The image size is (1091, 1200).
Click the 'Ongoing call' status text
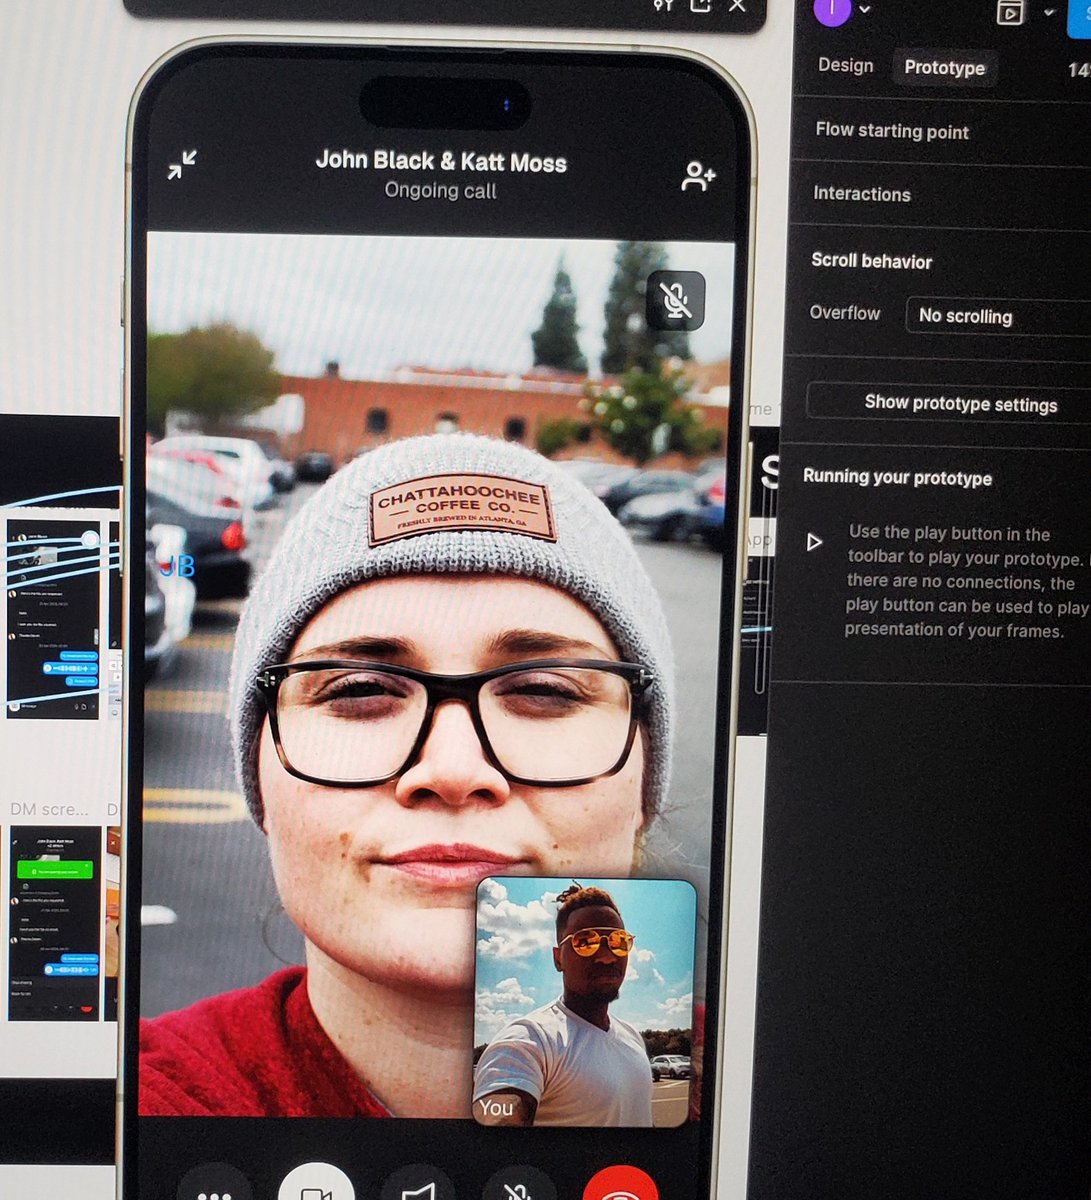tap(440, 190)
